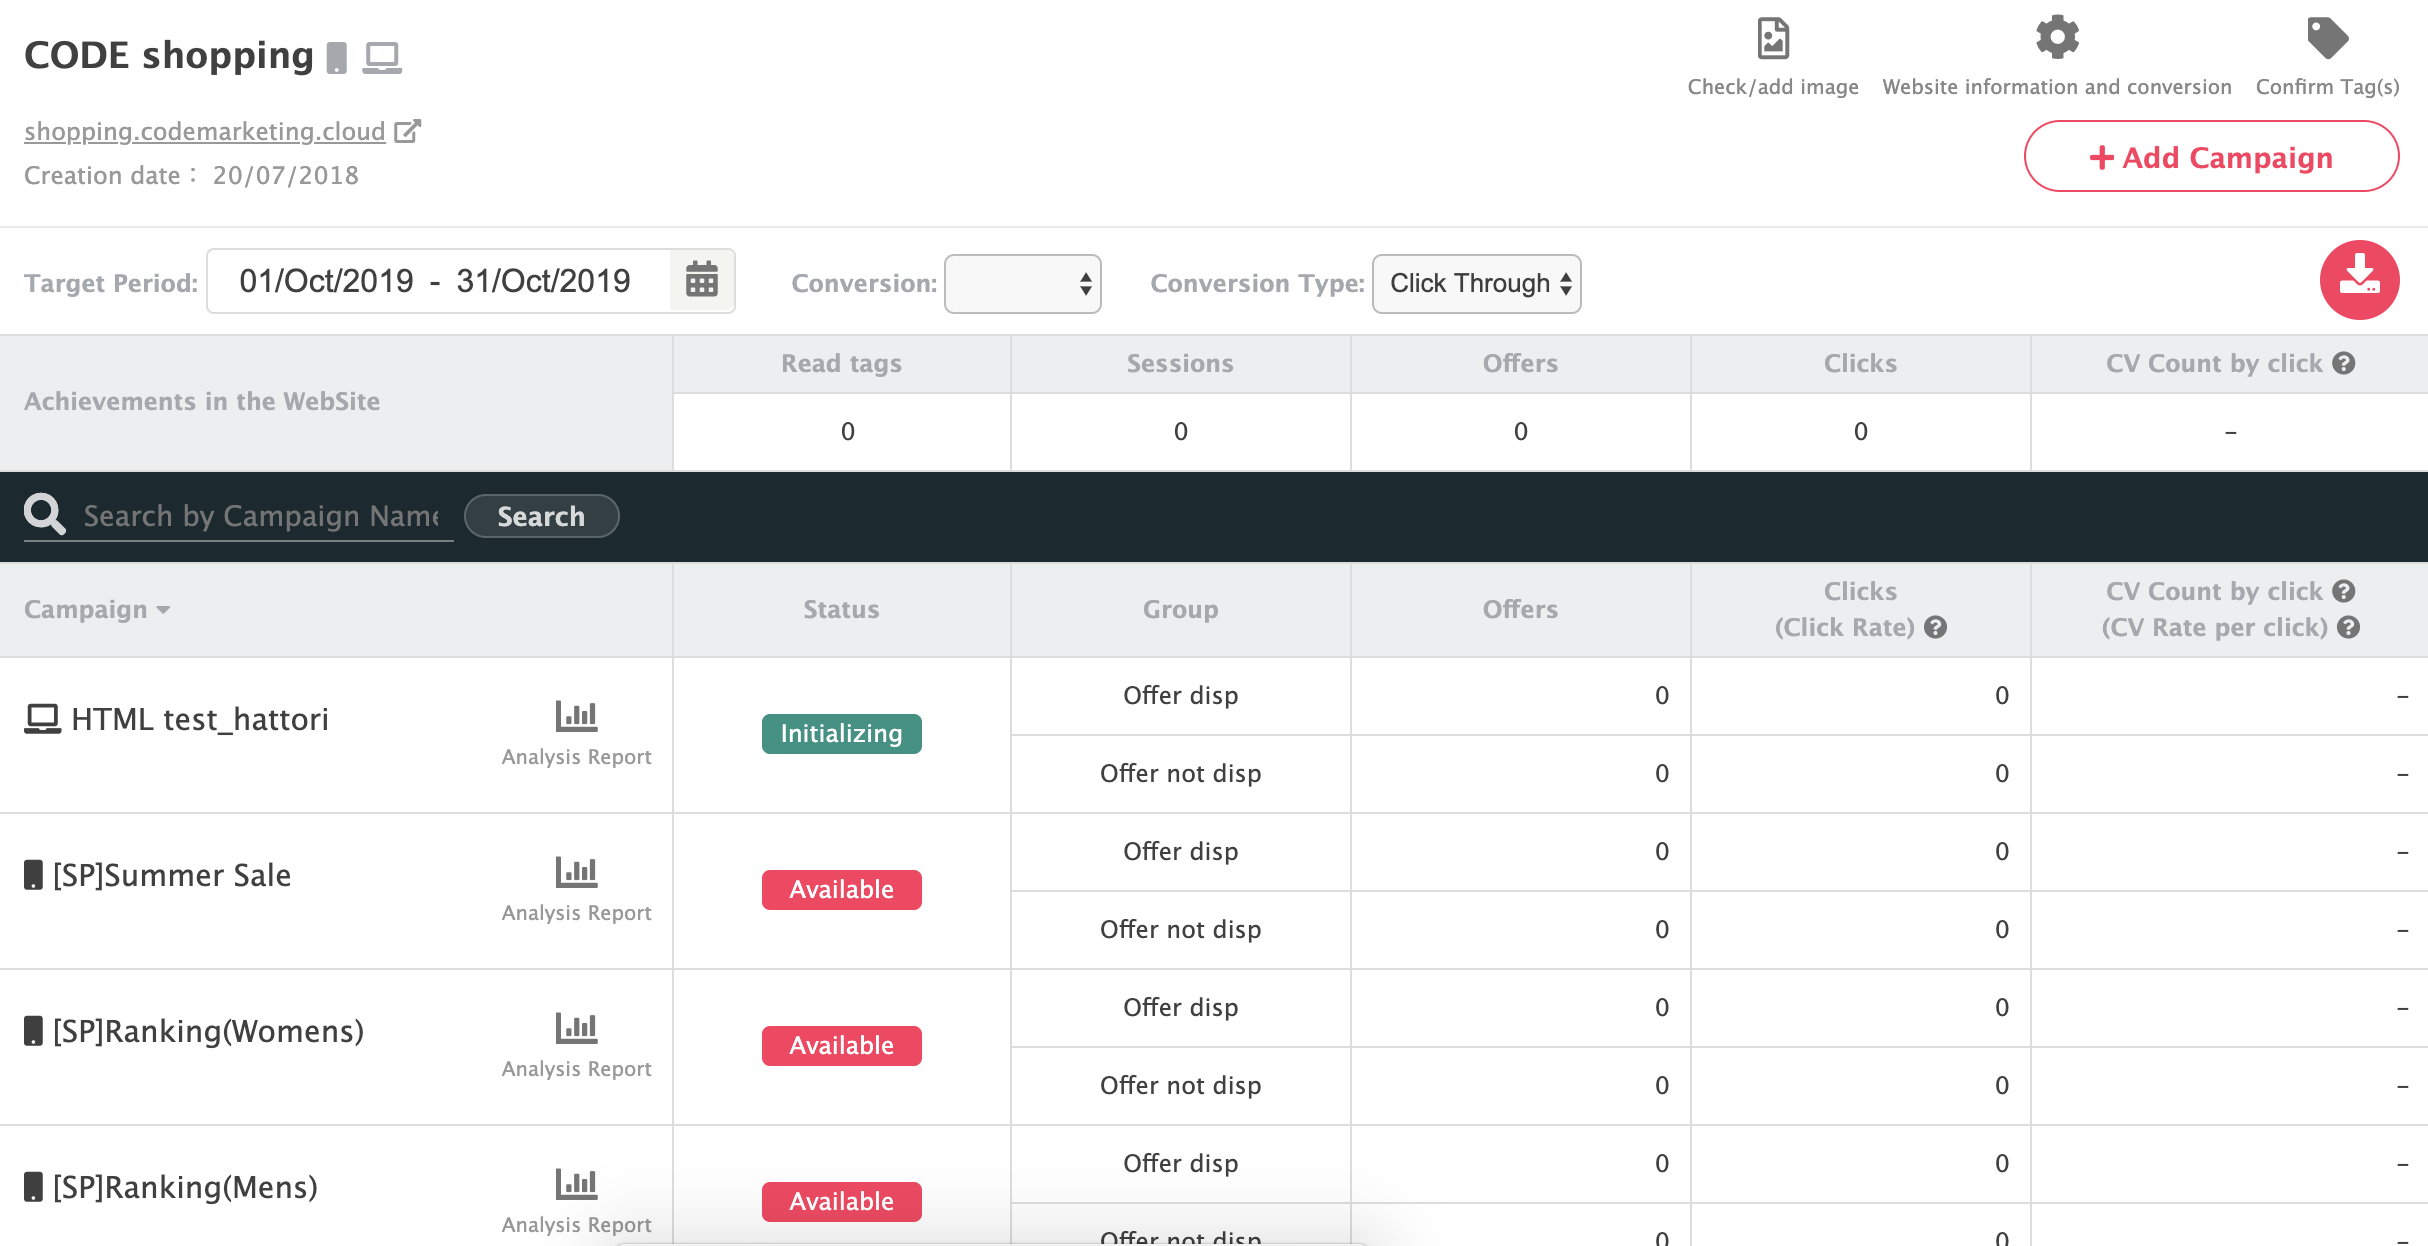The image size is (2428, 1246).
Task: Click the Add Campaign button
Action: pyautogui.click(x=2211, y=157)
